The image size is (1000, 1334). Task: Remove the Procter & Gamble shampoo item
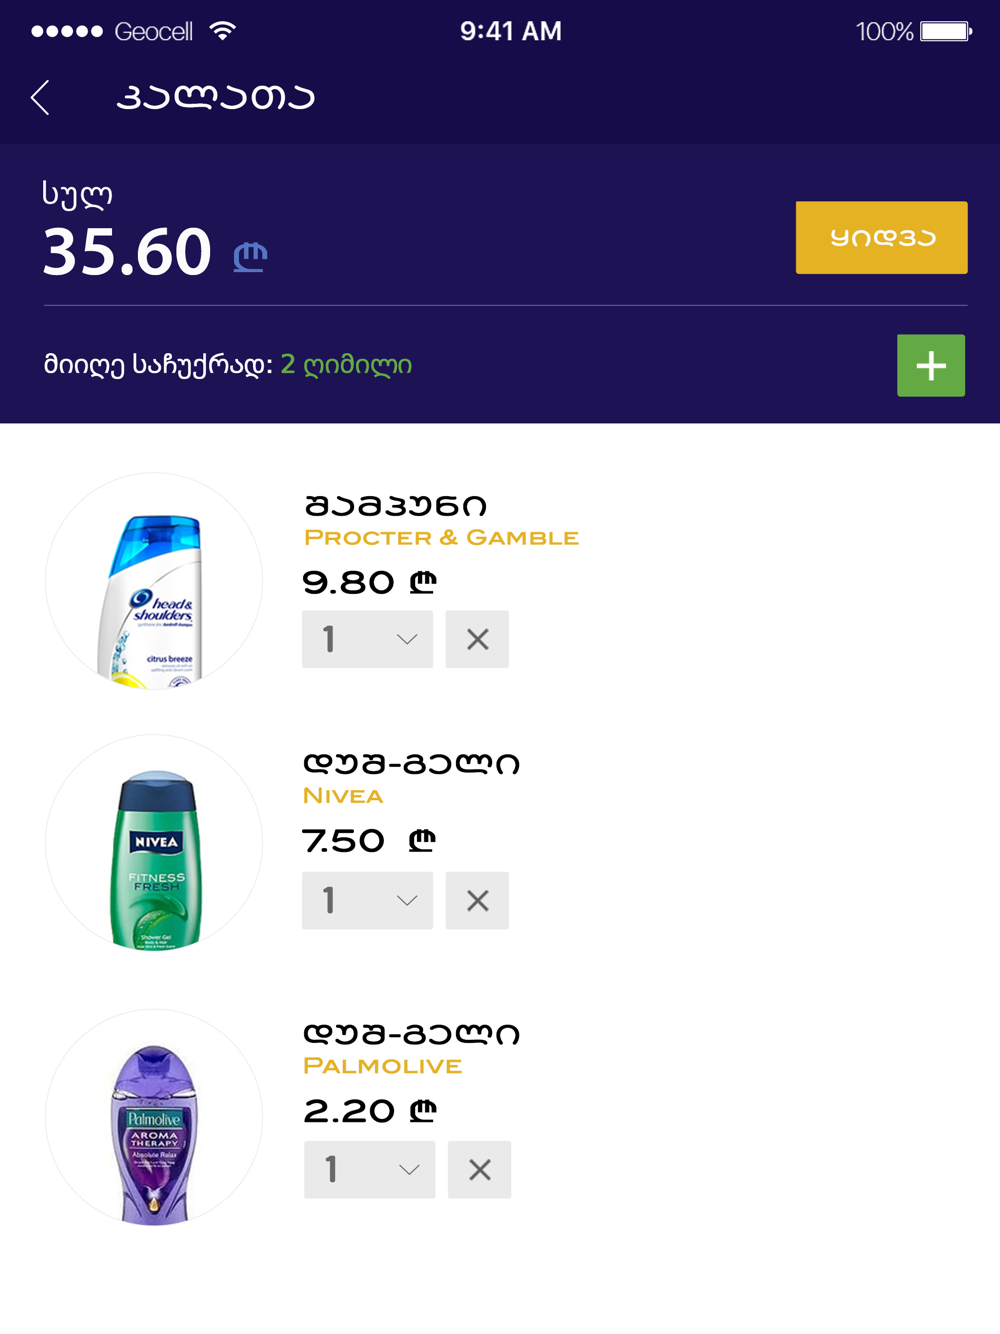477,639
